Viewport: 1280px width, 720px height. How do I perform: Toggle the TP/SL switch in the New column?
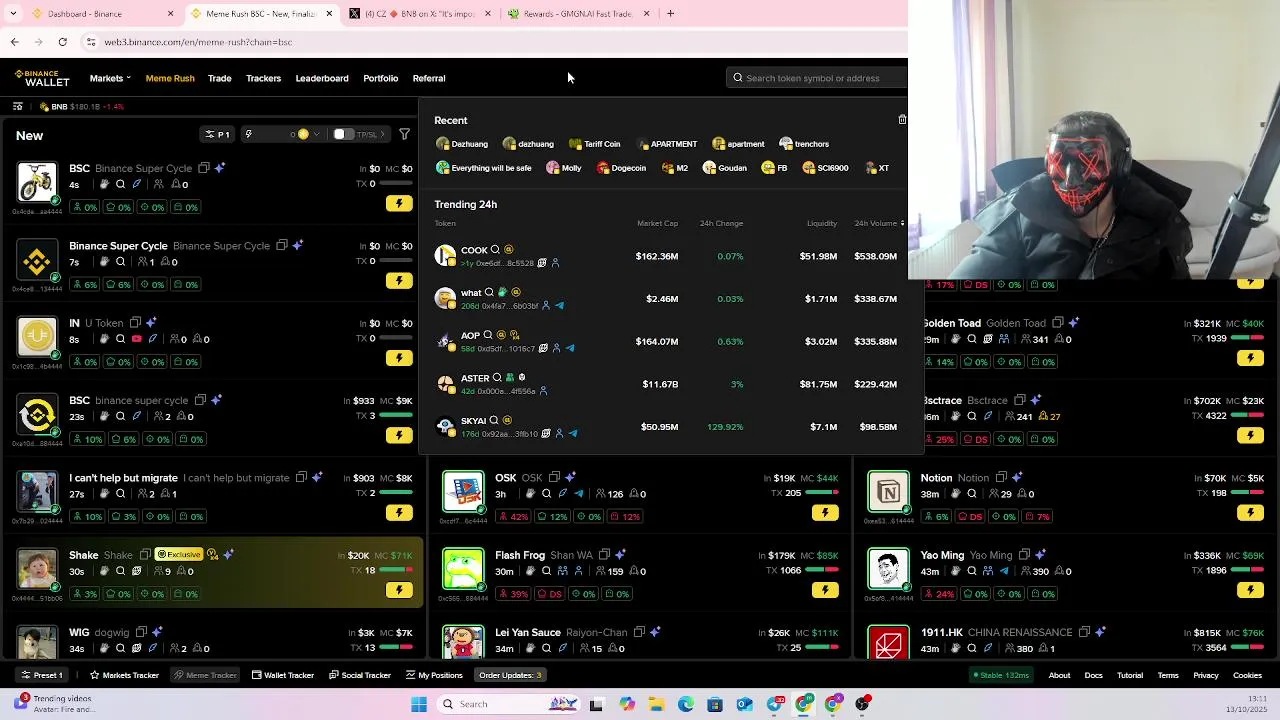point(344,134)
